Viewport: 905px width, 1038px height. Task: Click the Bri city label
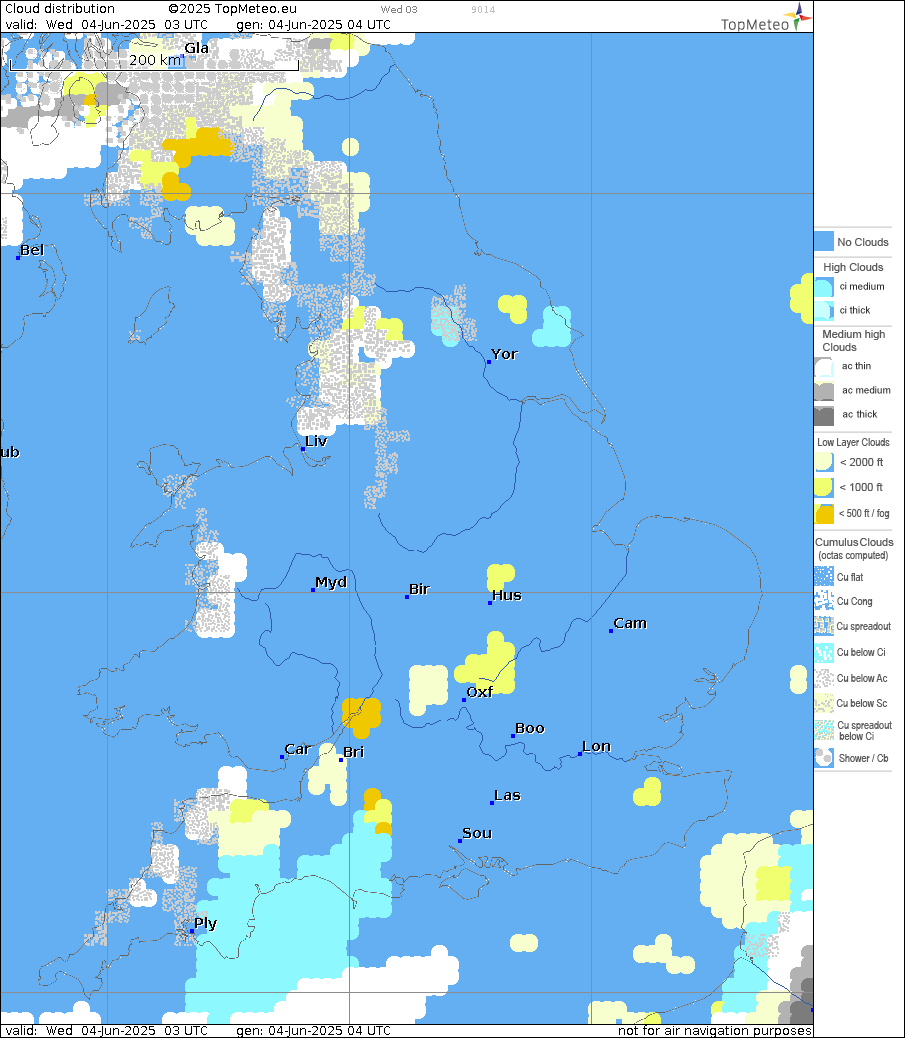(x=354, y=753)
